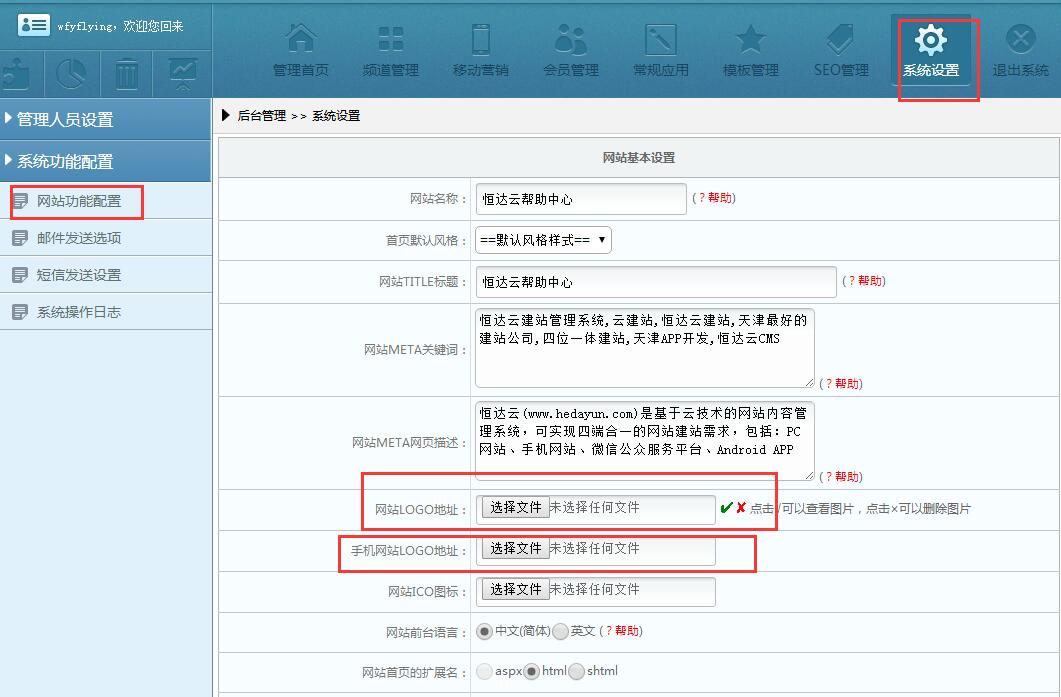This screenshot has width=1061, height=697.
Task: Open 首页默认风格 style dropdown
Action: pyautogui.click(x=543, y=240)
